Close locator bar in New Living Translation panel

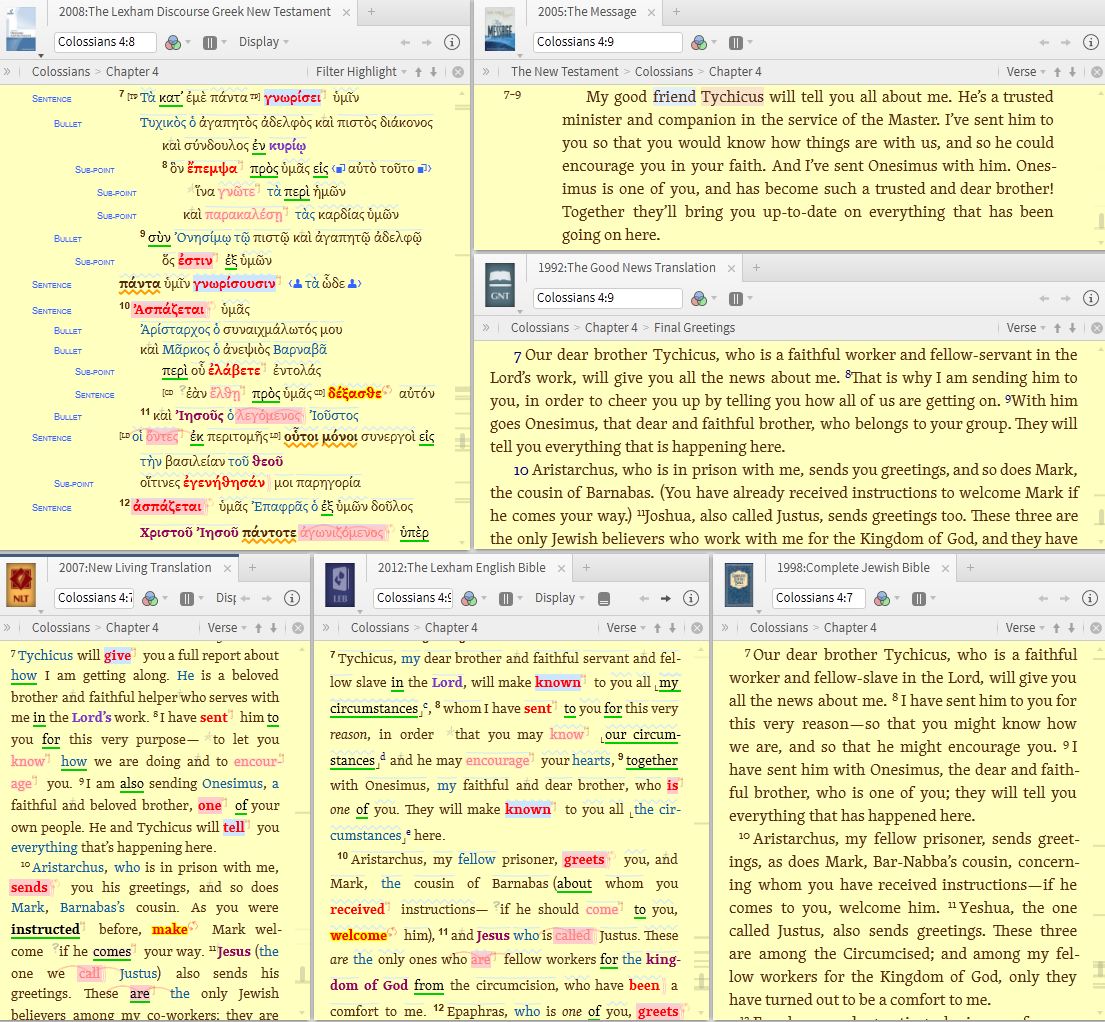[x=298, y=627]
